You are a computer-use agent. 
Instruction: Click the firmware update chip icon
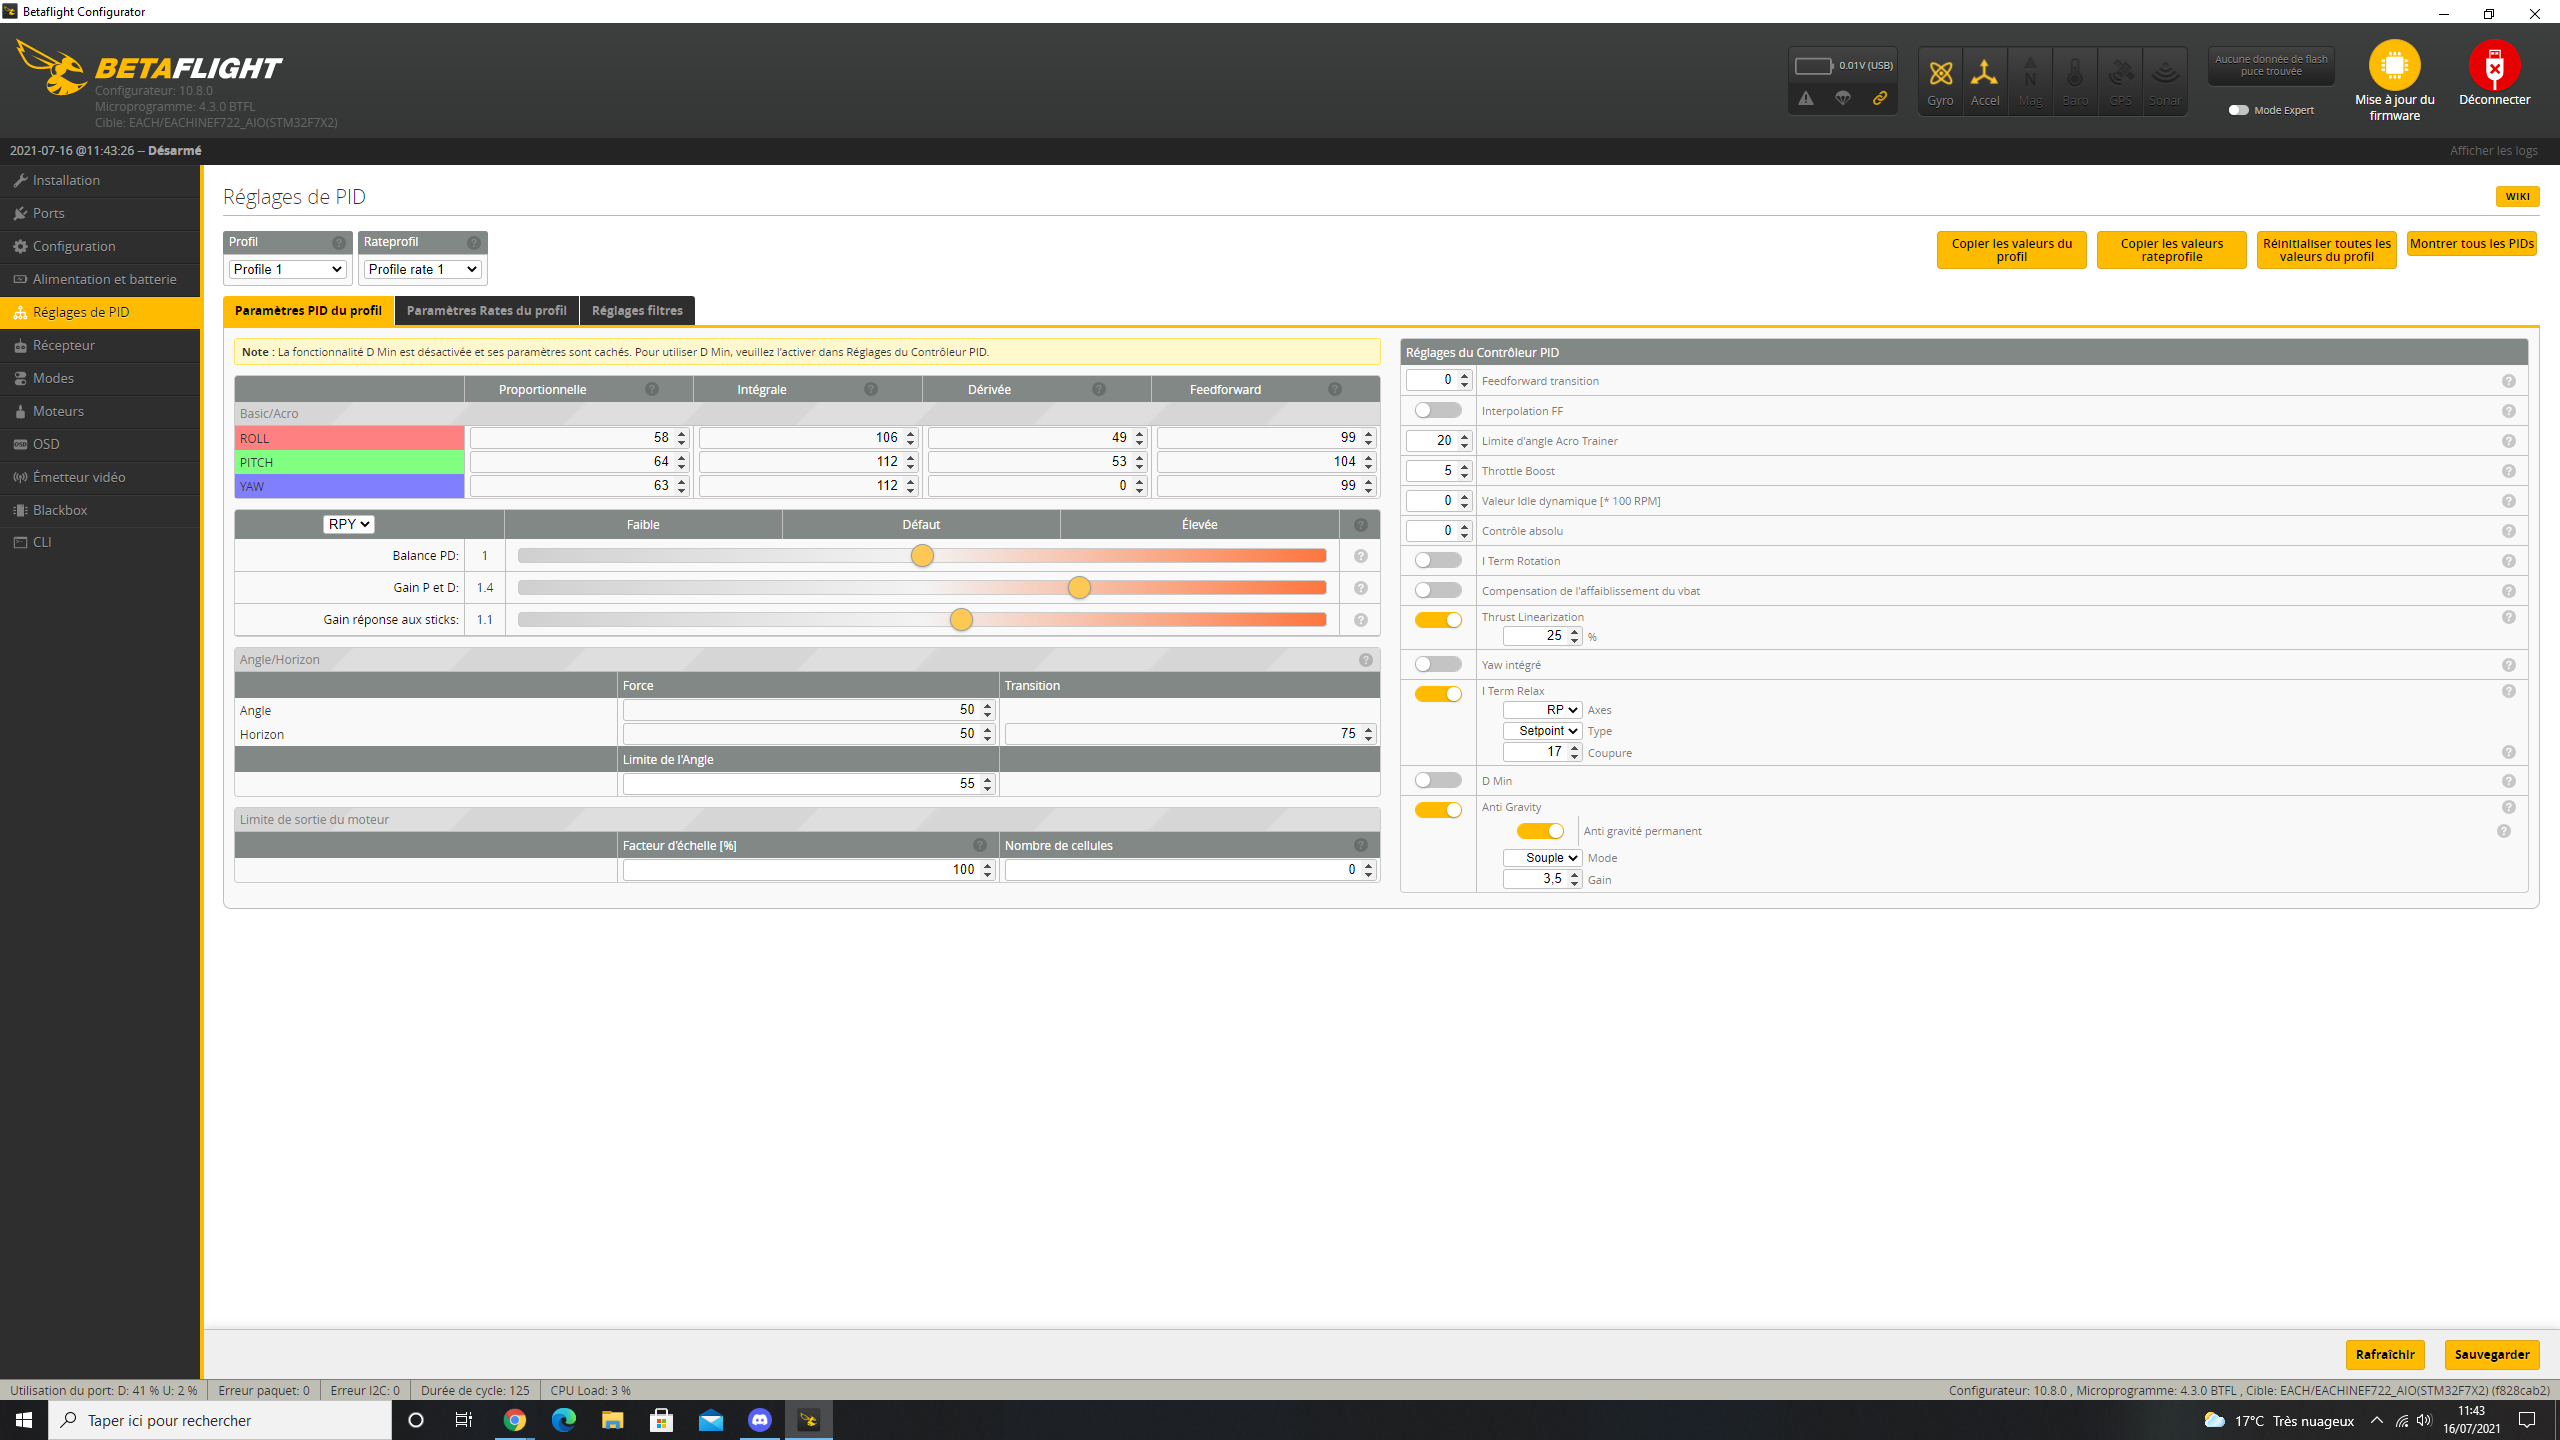click(x=2394, y=65)
